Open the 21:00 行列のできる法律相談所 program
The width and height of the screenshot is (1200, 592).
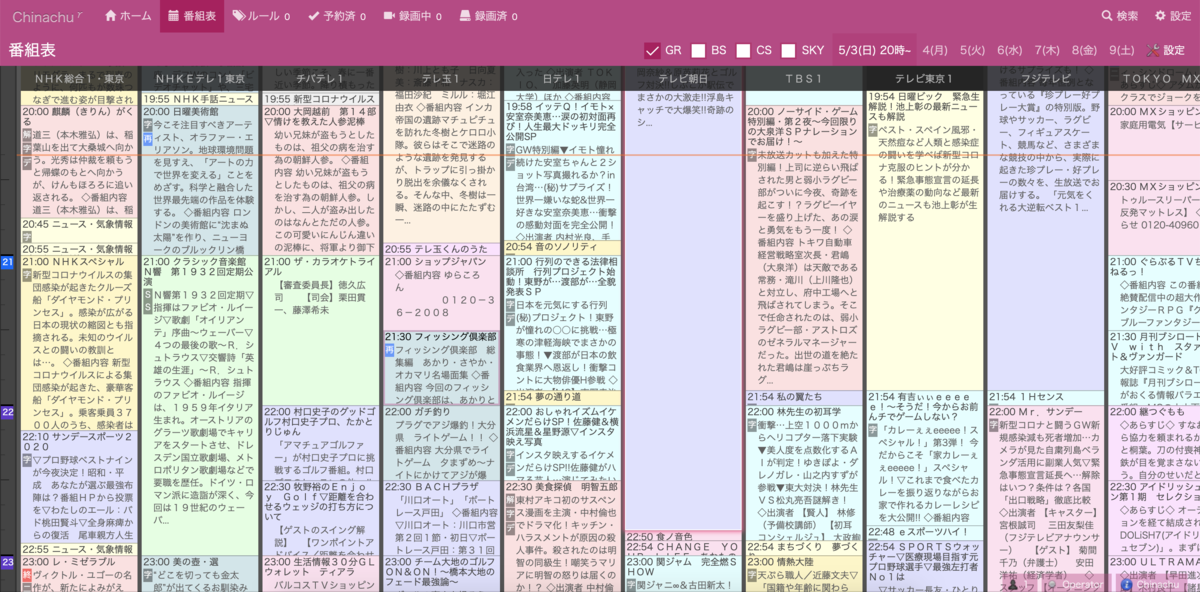click(563, 322)
